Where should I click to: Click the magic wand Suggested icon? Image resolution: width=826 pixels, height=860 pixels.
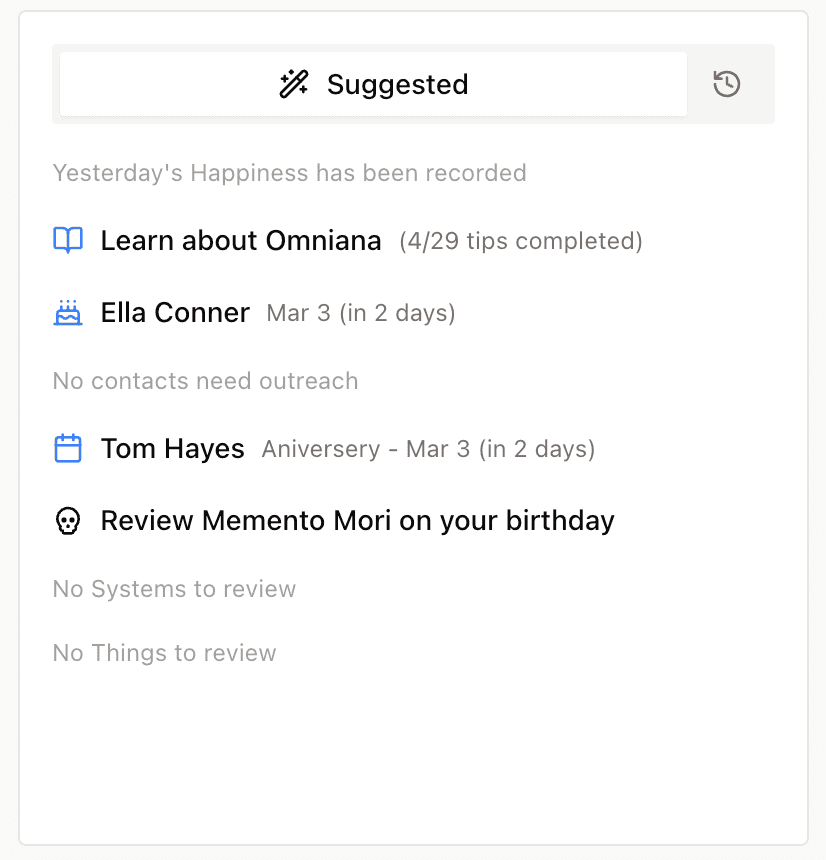292,84
